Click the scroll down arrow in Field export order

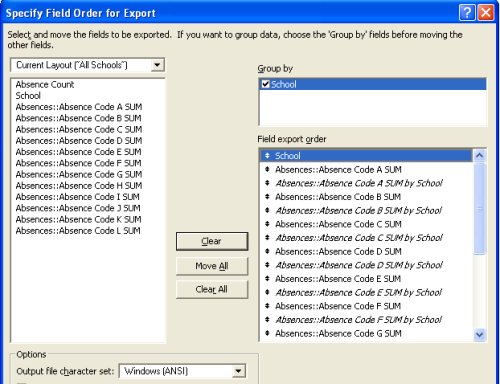[479, 334]
